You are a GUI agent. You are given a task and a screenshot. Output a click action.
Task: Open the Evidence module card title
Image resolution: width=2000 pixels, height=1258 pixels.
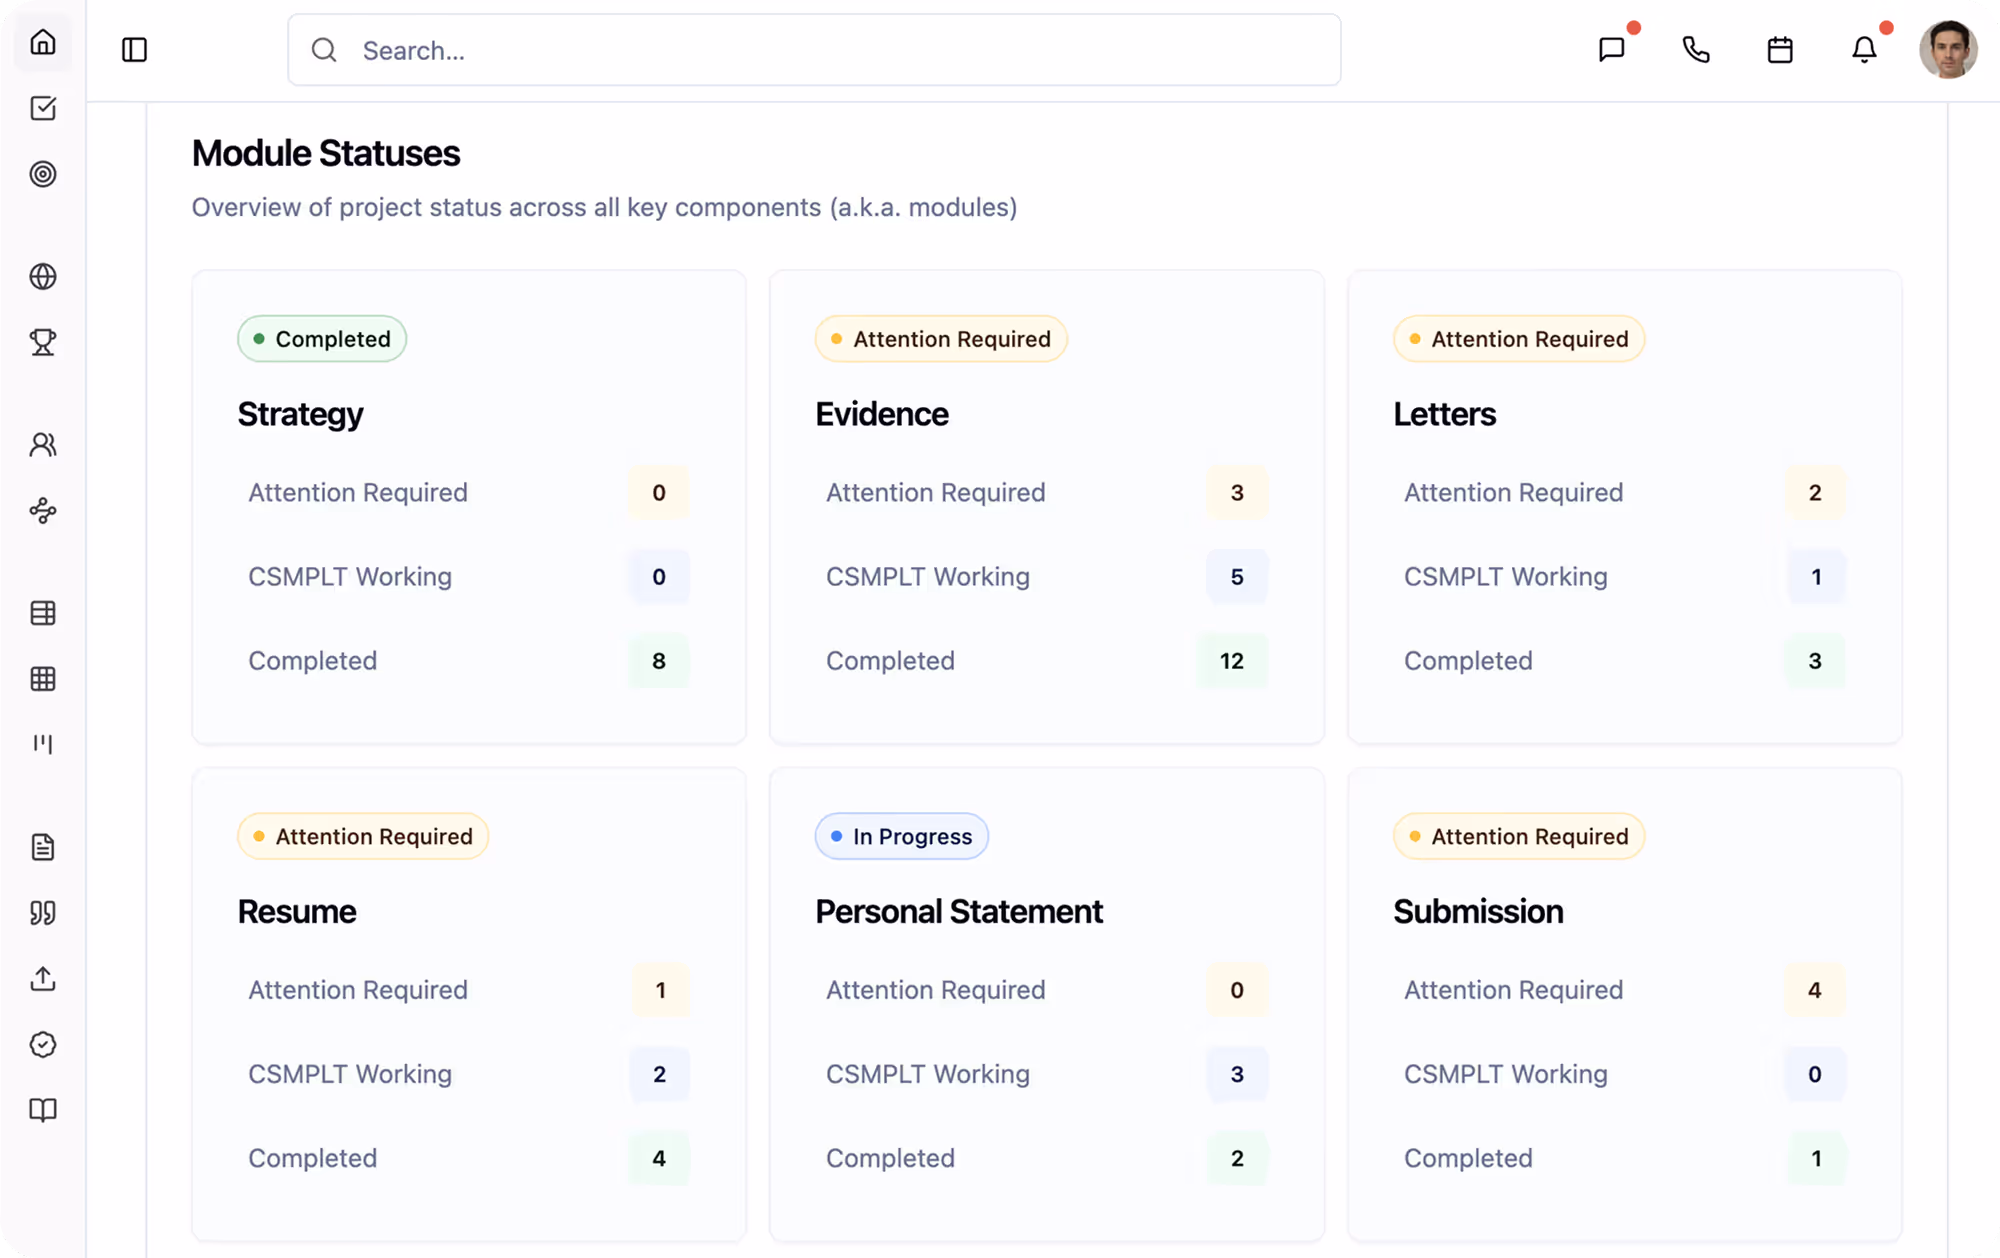881,414
